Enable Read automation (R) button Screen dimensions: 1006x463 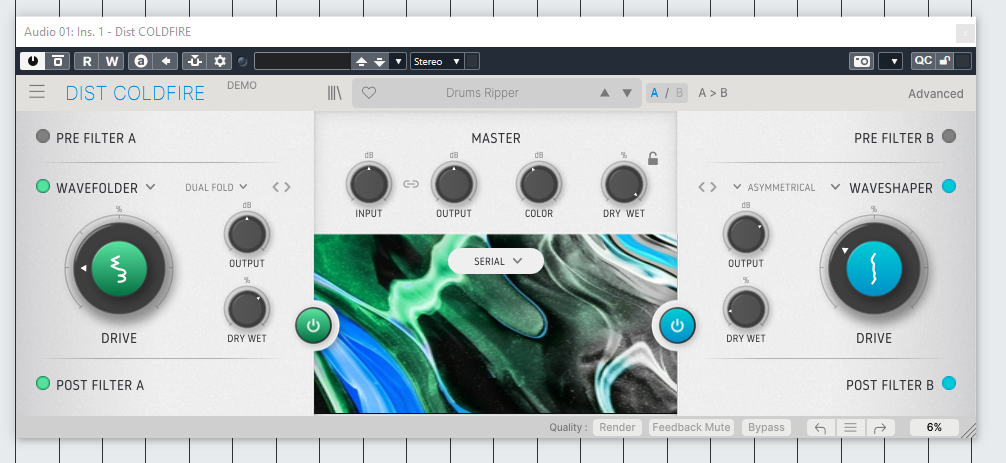click(87, 61)
